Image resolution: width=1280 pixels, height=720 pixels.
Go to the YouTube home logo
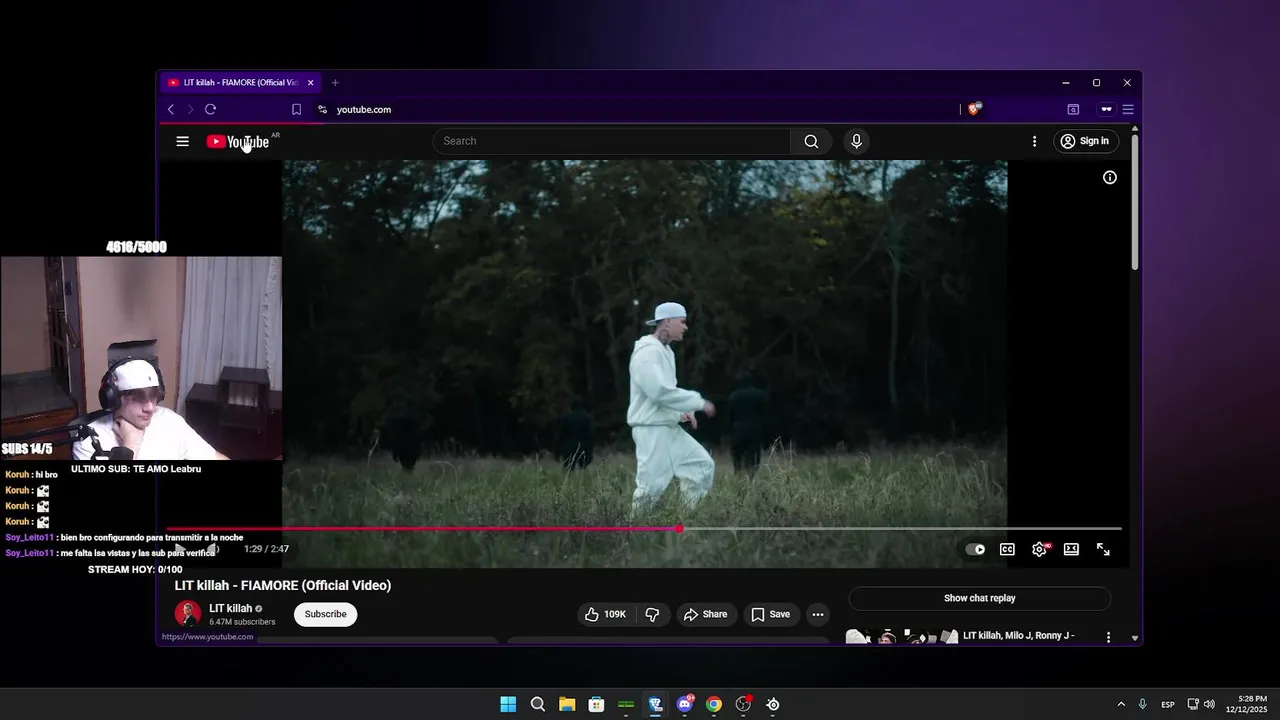238,142
